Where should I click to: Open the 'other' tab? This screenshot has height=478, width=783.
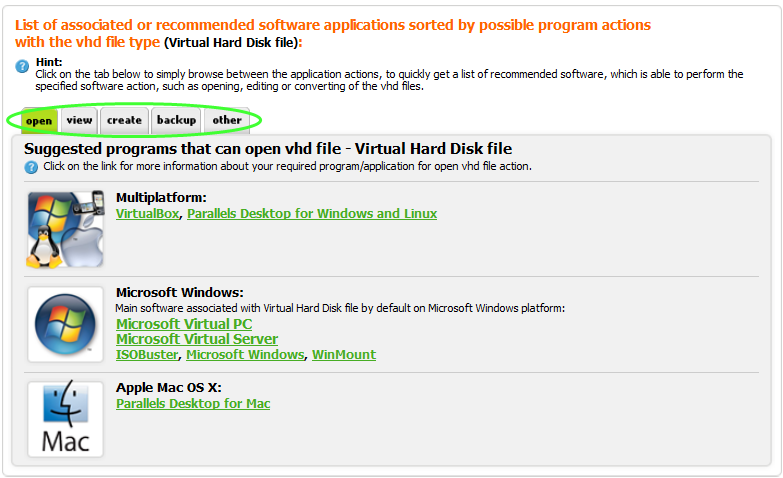click(x=227, y=120)
